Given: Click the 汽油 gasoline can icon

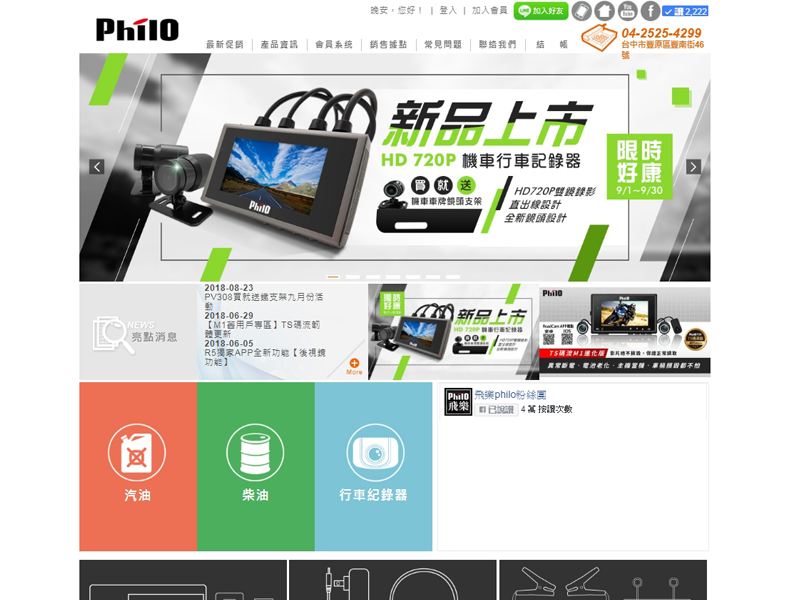Looking at the screenshot, I should point(137,453).
